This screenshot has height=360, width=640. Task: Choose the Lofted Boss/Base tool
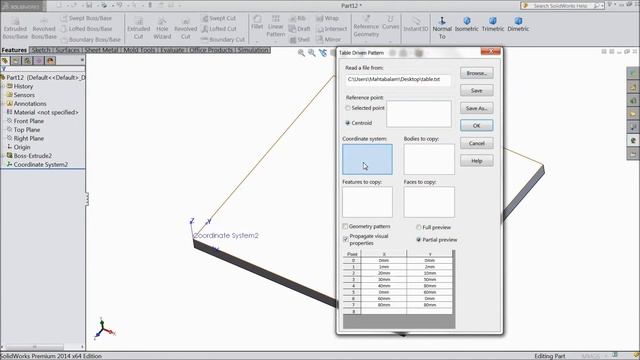[86, 29]
